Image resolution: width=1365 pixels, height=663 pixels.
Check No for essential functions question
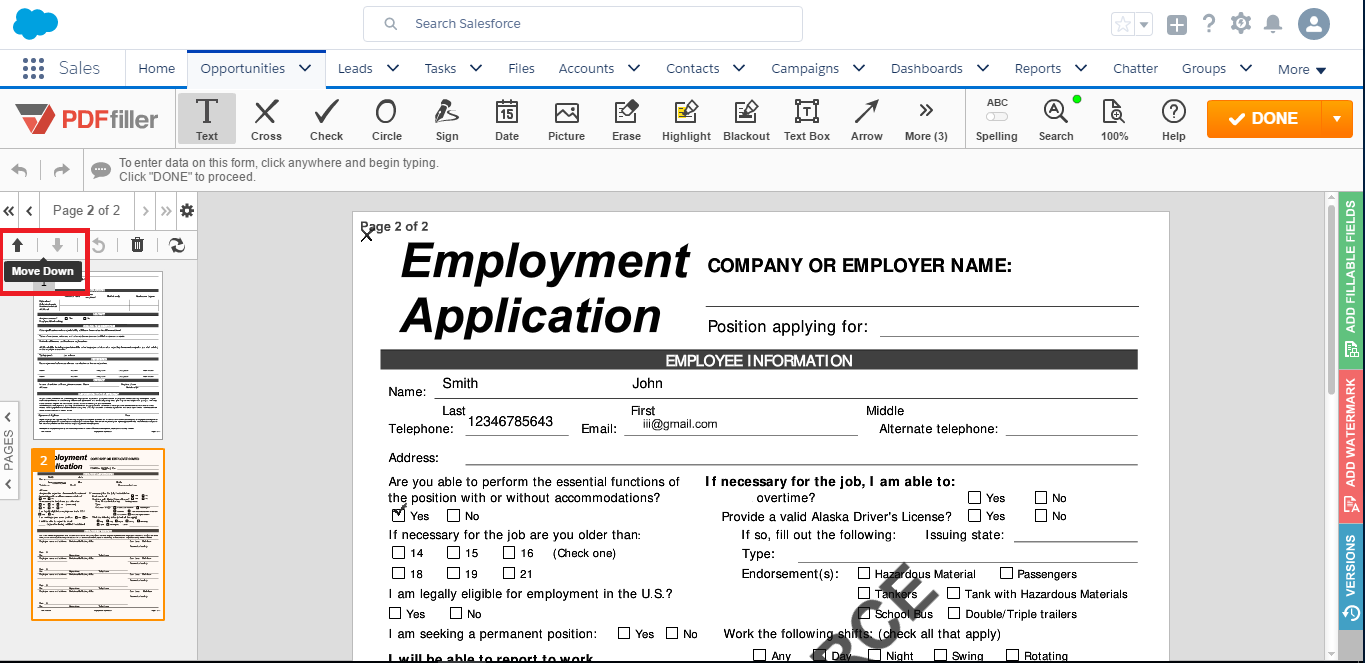click(x=453, y=516)
